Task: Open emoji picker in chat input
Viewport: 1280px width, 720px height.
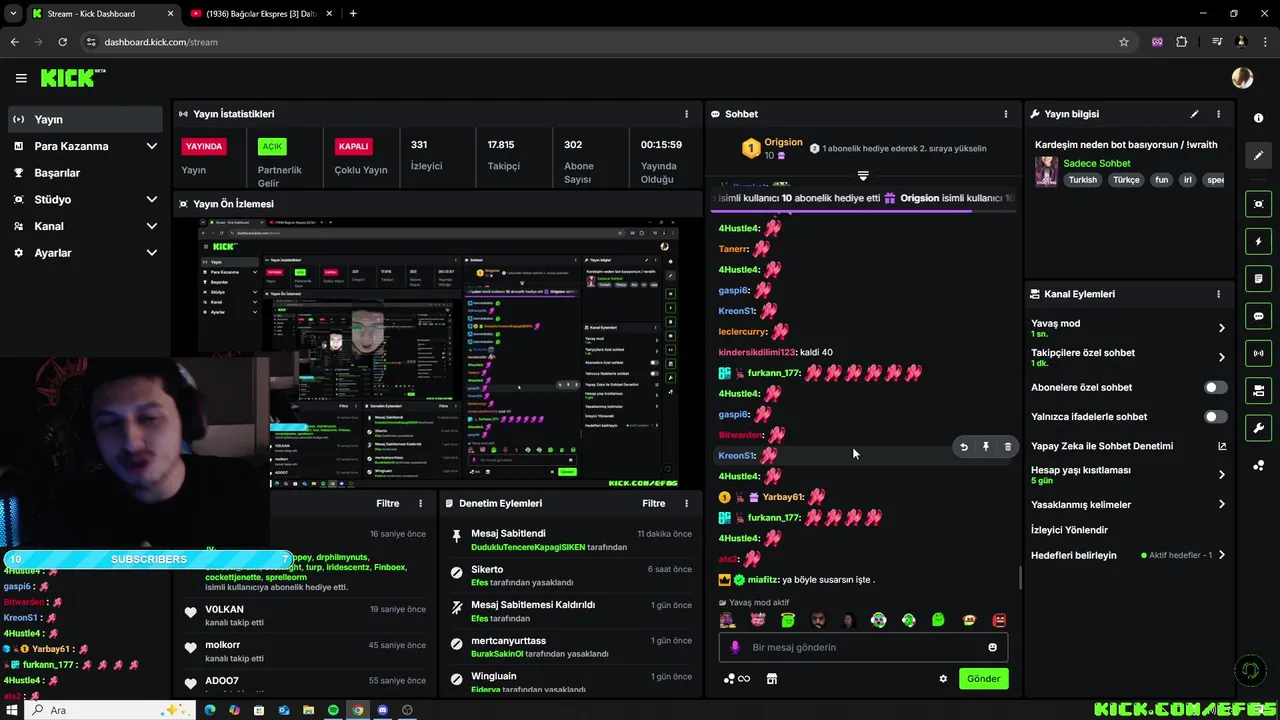Action: [x=993, y=647]
